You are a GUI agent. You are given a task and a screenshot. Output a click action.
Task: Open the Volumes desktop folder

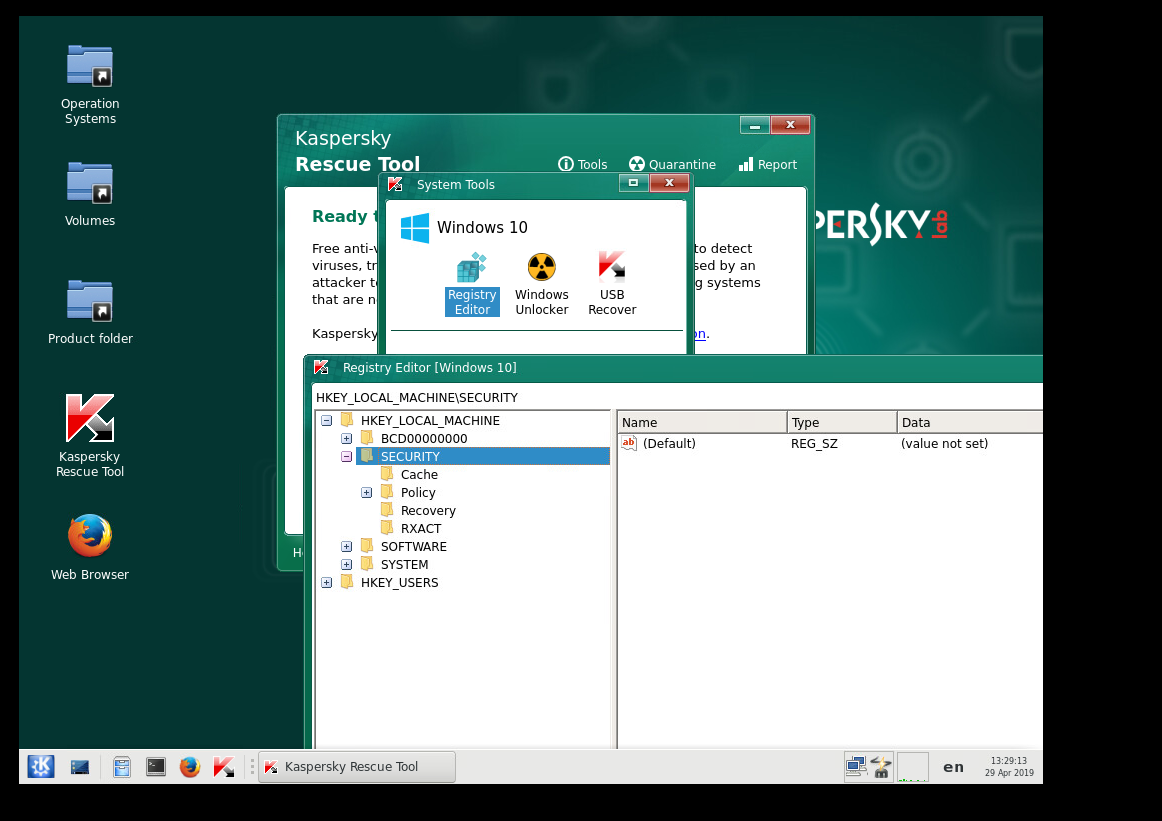pyautogui.click(x=90, y=193)
